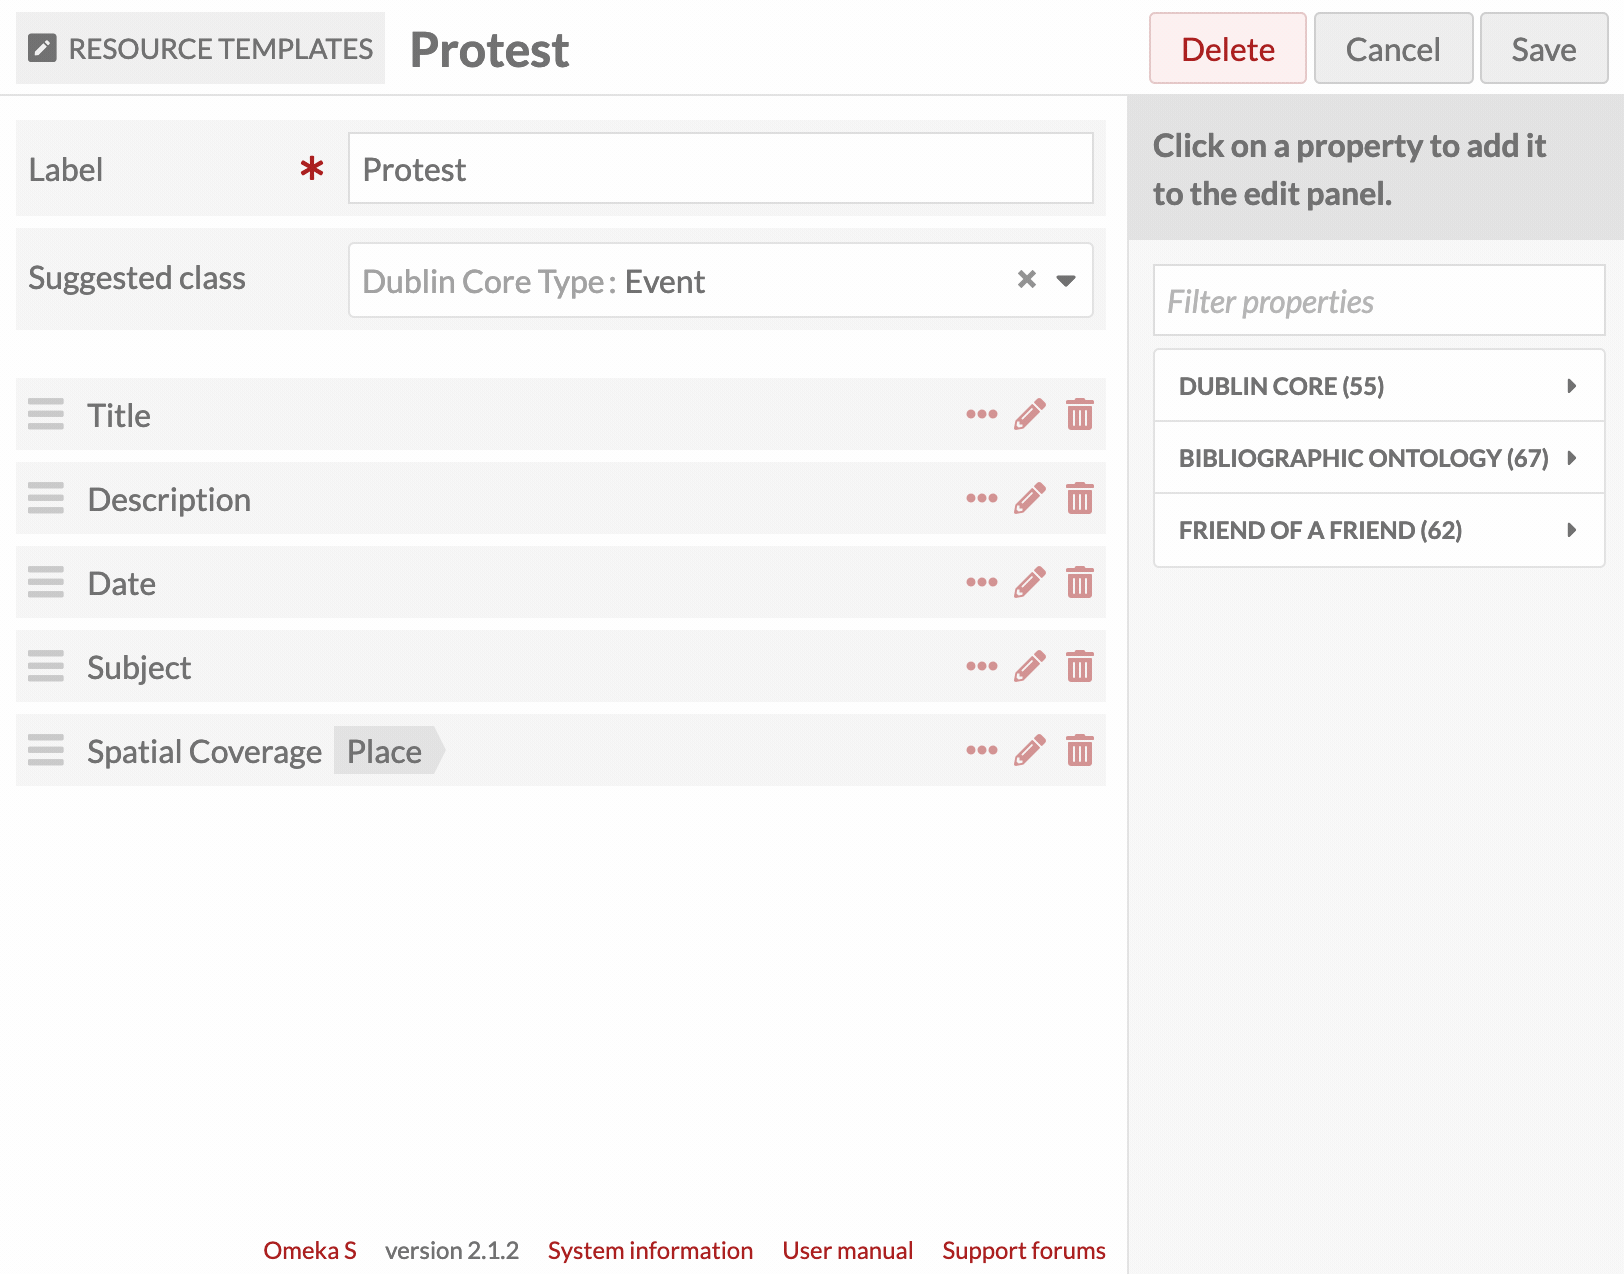Expand the Bibliographic Ontology vocabulary

tap(1379, 458)
